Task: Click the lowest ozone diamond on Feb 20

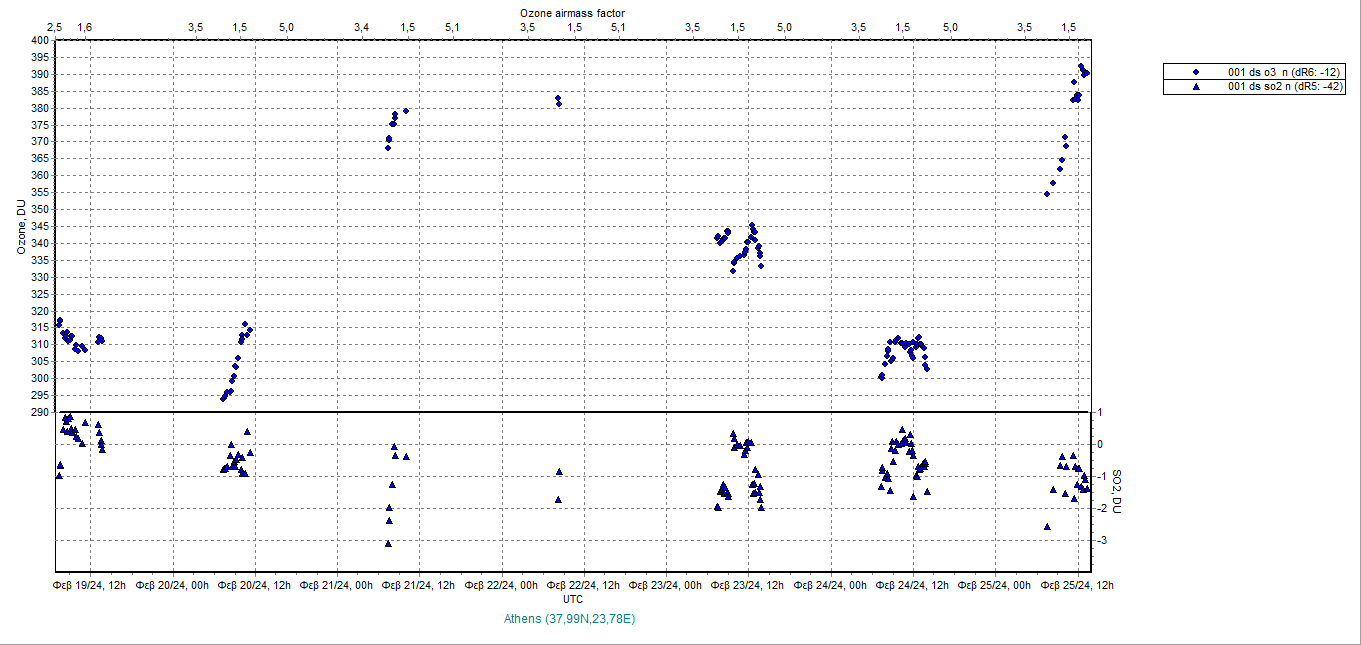Action: 223,398
